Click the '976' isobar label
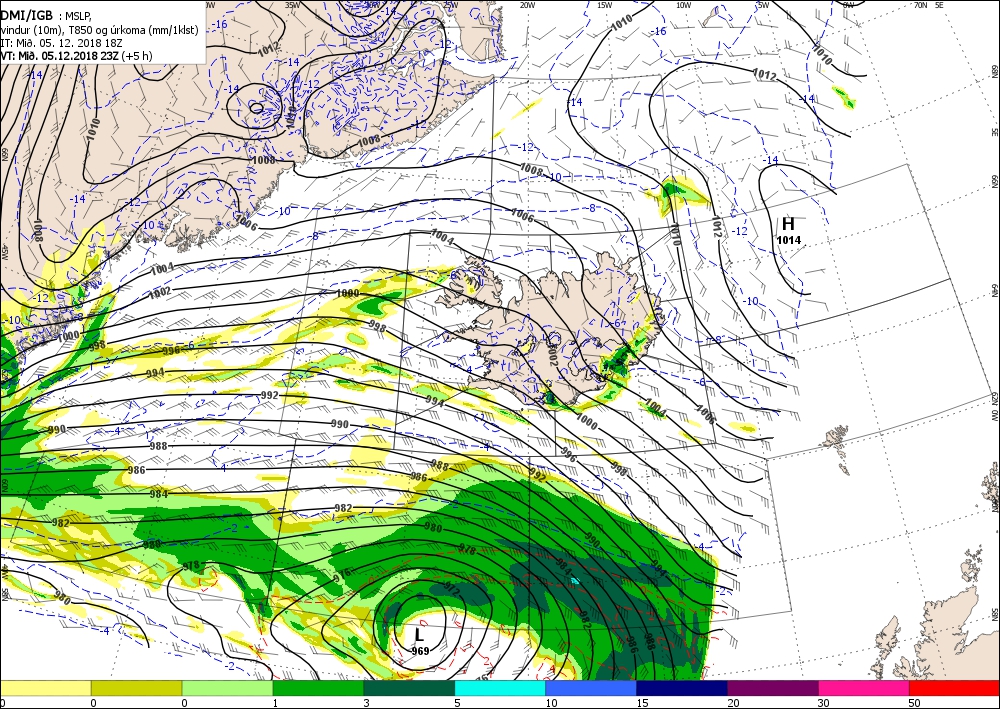Screen dimensions: 1000x709 tap(342, 574)
